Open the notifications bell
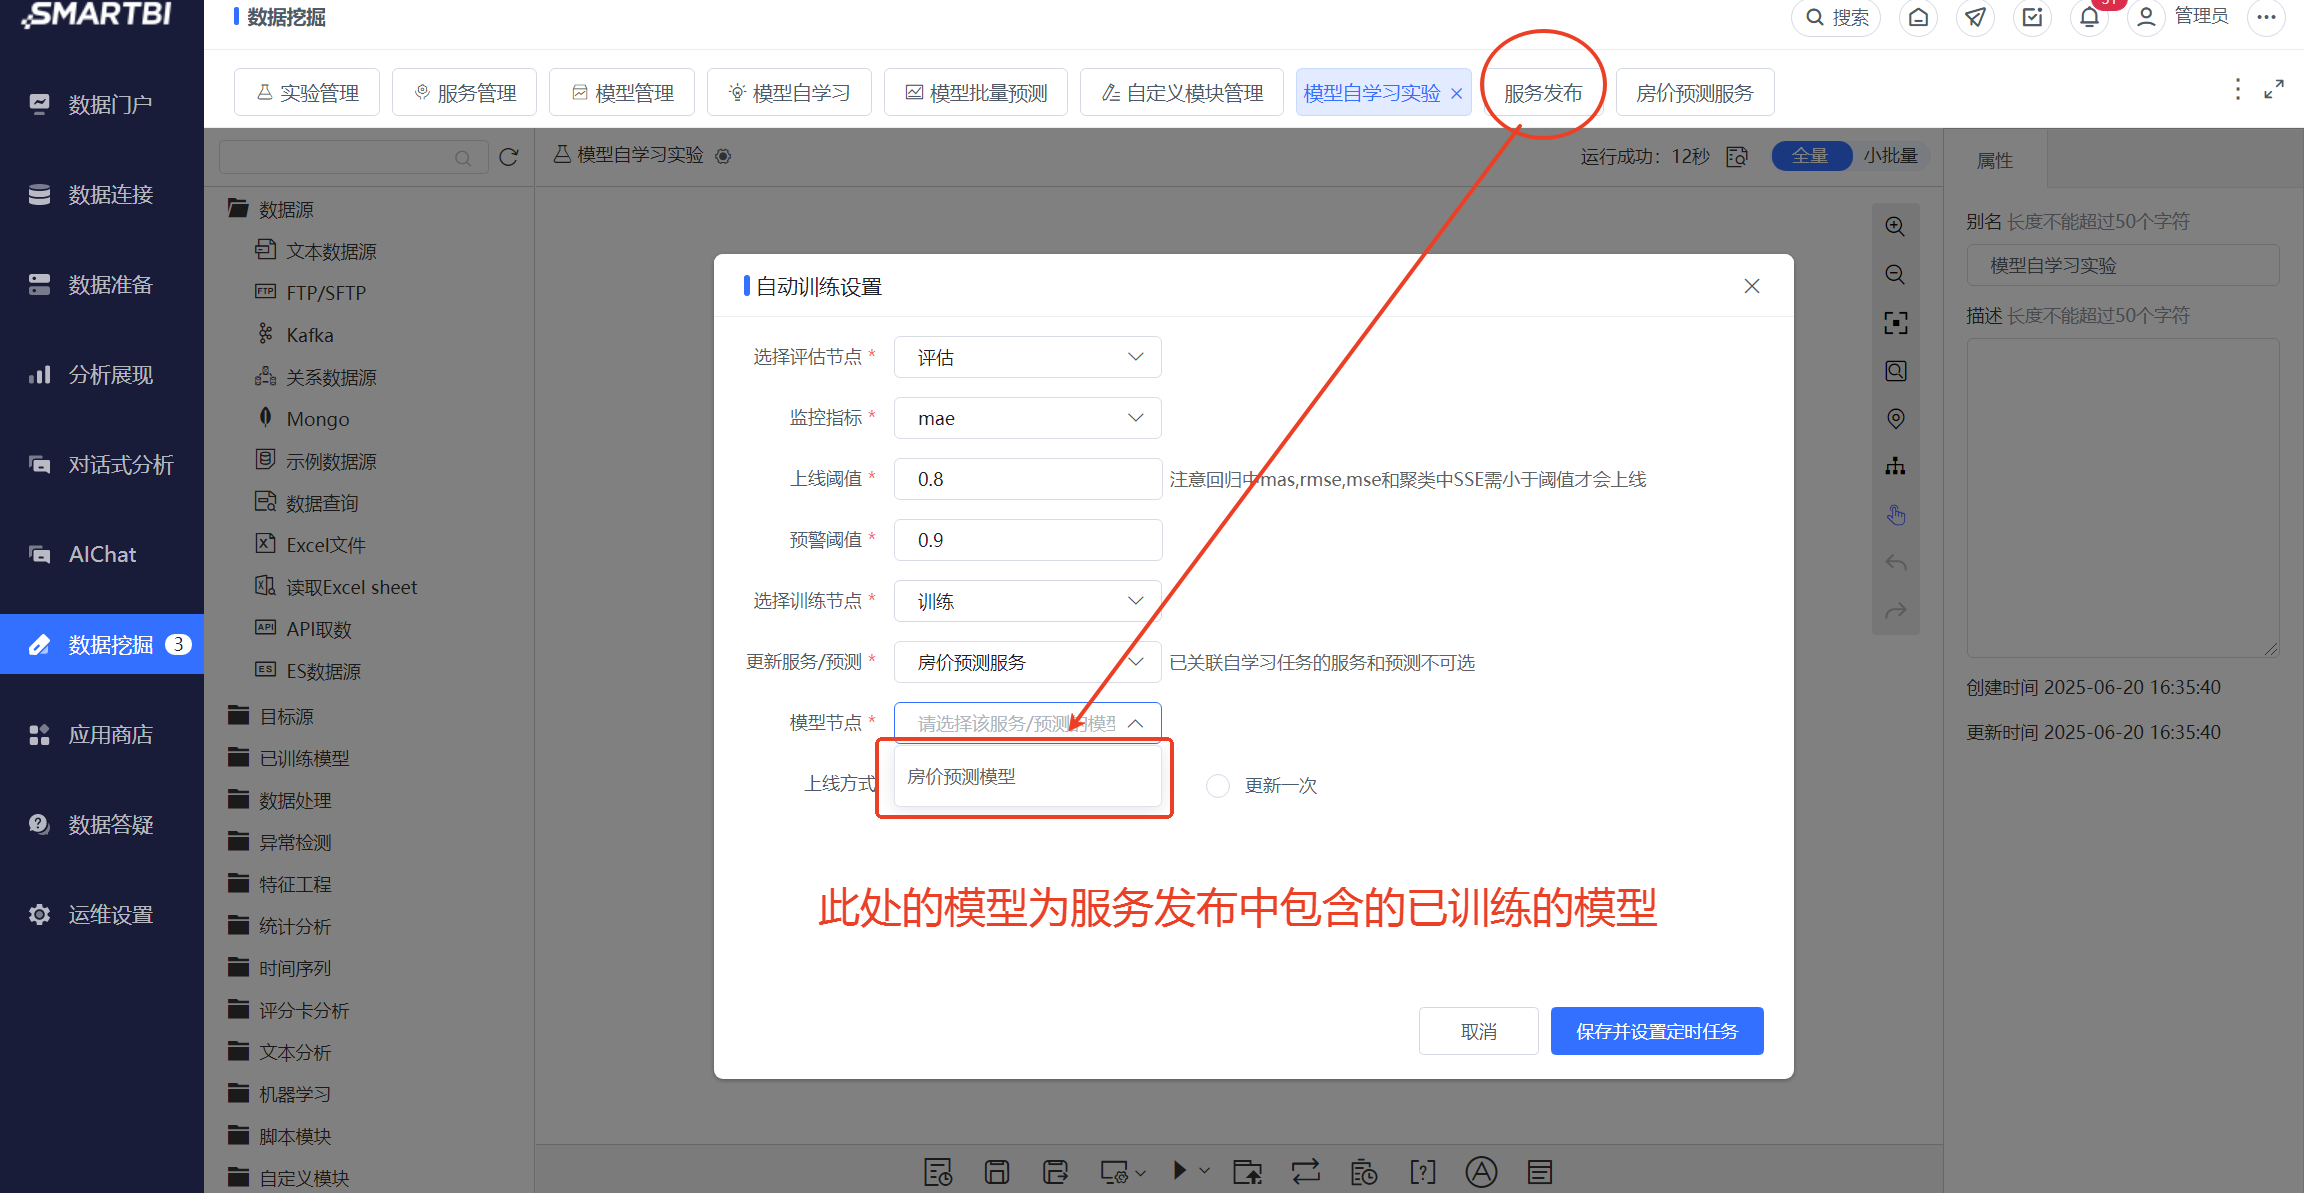This screenshot has height=1193, width=2304. click(2089, 17)
